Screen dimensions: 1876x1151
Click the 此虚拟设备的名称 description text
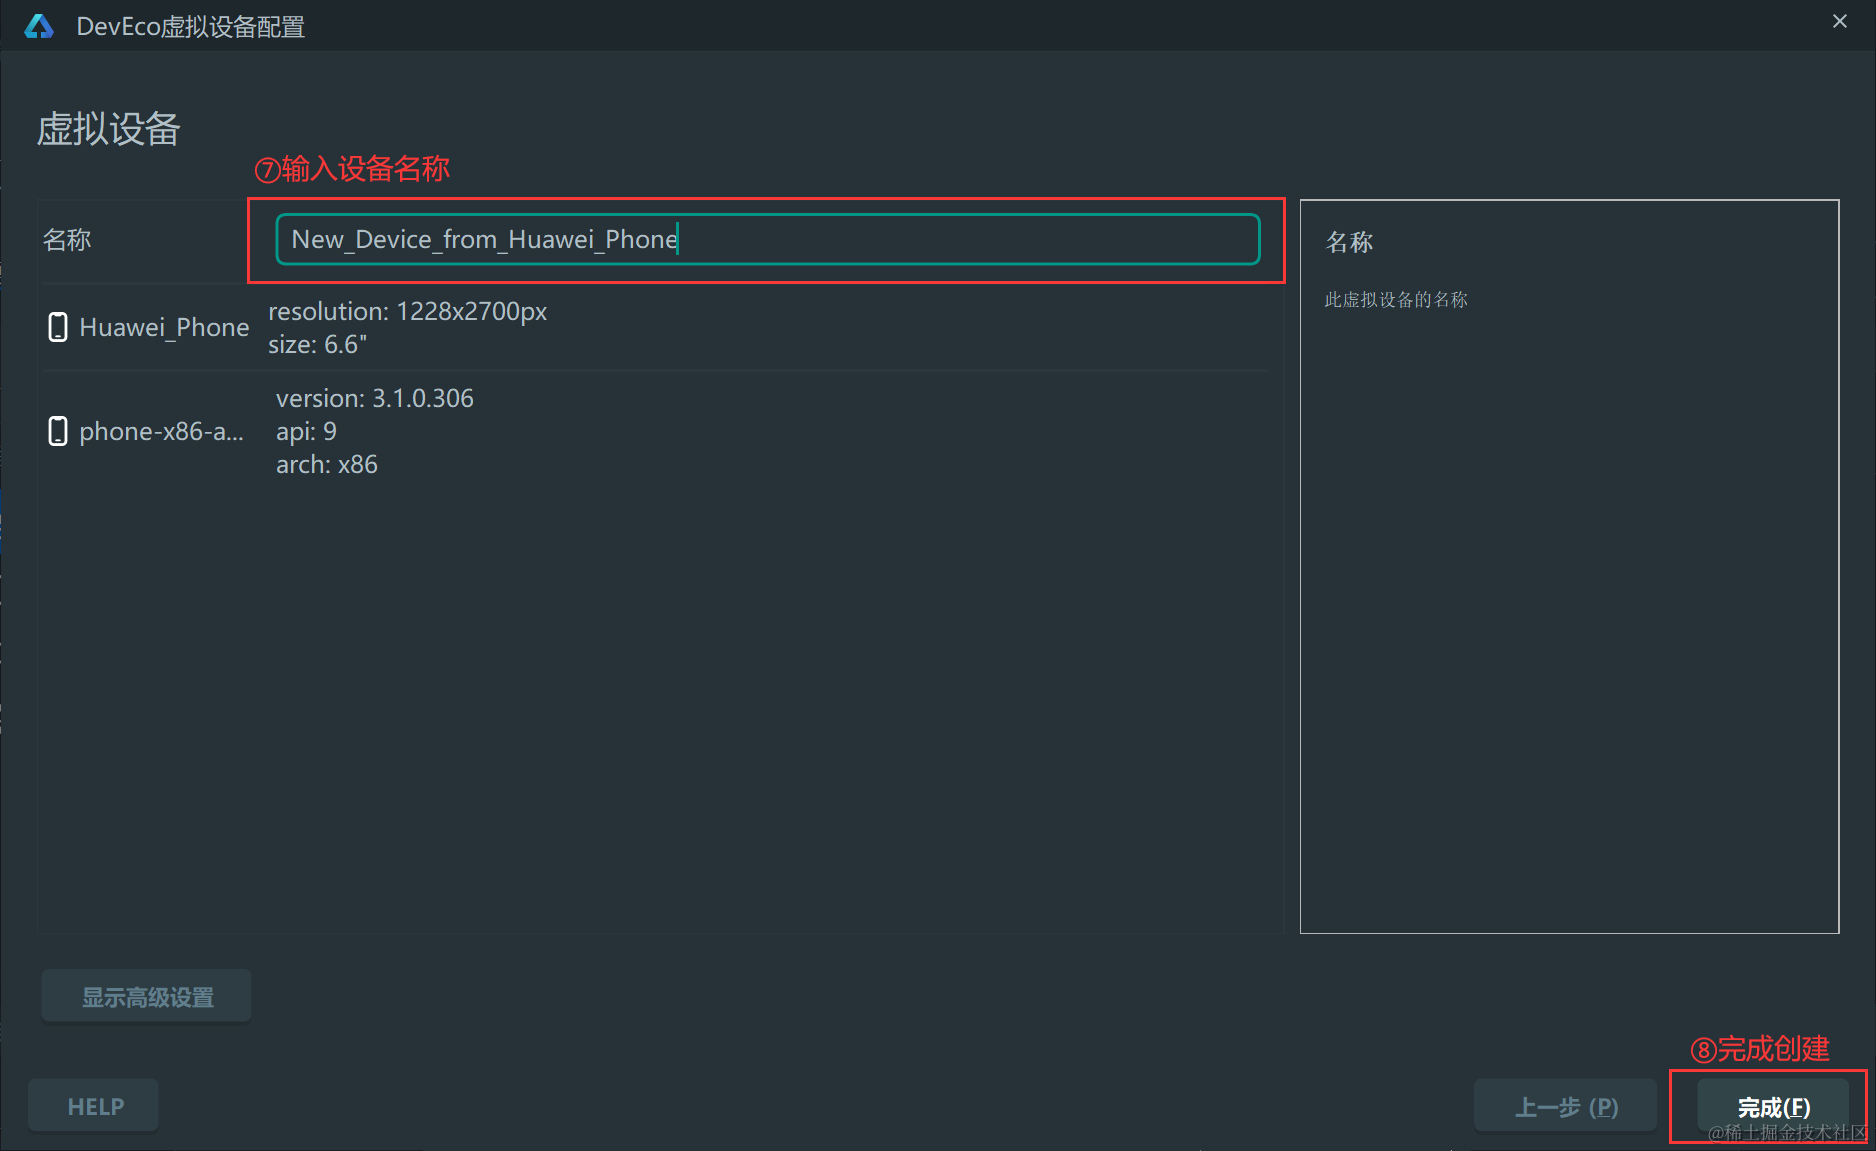coord(1396,300)
